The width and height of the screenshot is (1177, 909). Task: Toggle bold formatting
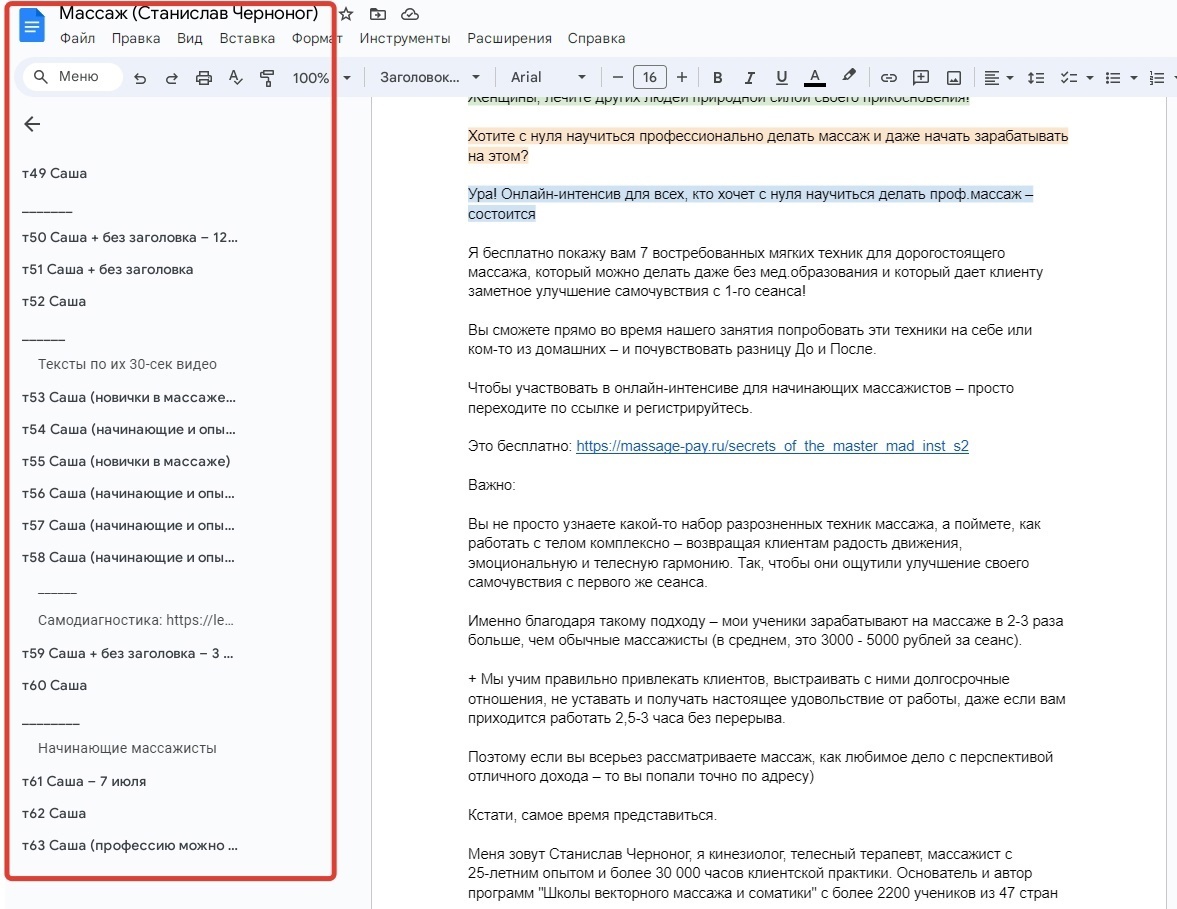[x=718, y=77]
